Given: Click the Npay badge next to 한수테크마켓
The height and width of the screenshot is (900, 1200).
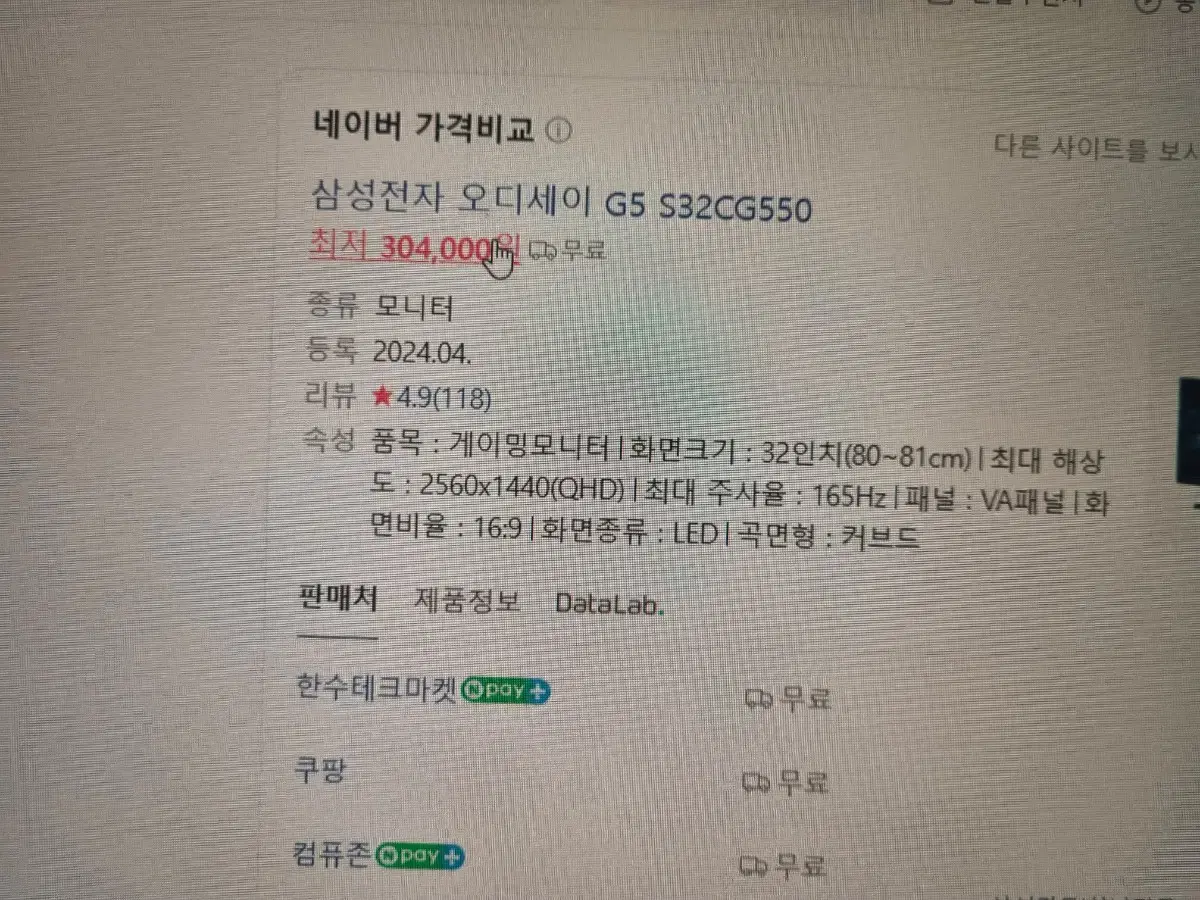Looking at the screenshot, I should pos(505,690).
